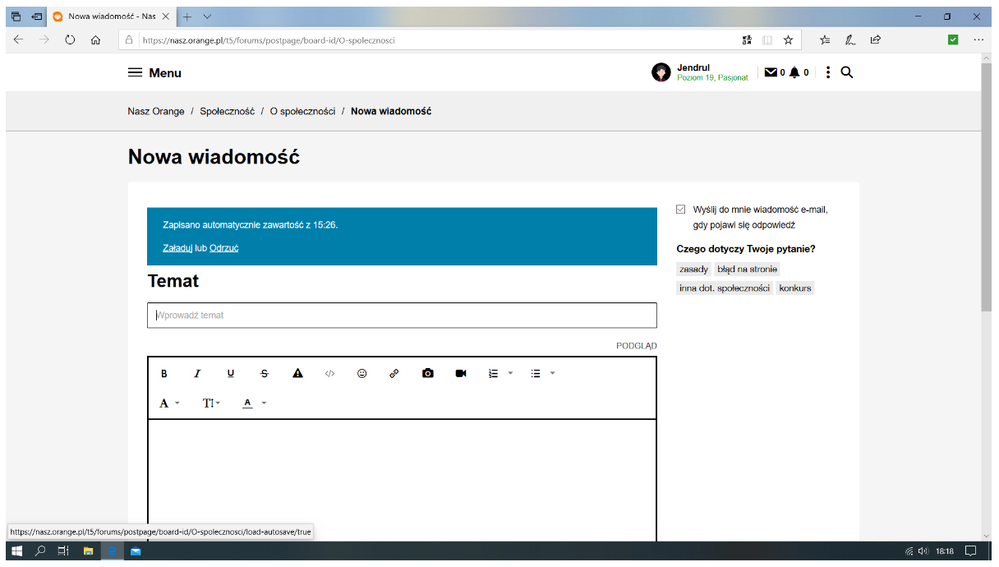
Task: Insert video with camcorder icon
Action: click(461, 373)
